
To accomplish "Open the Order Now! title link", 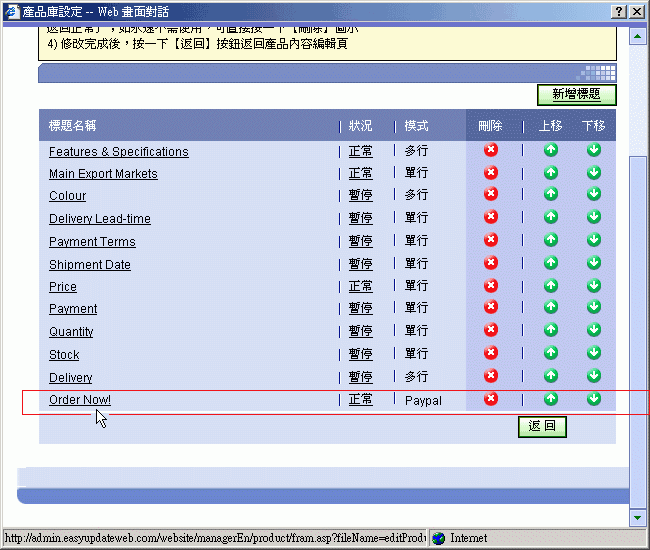I will (80, 400).
